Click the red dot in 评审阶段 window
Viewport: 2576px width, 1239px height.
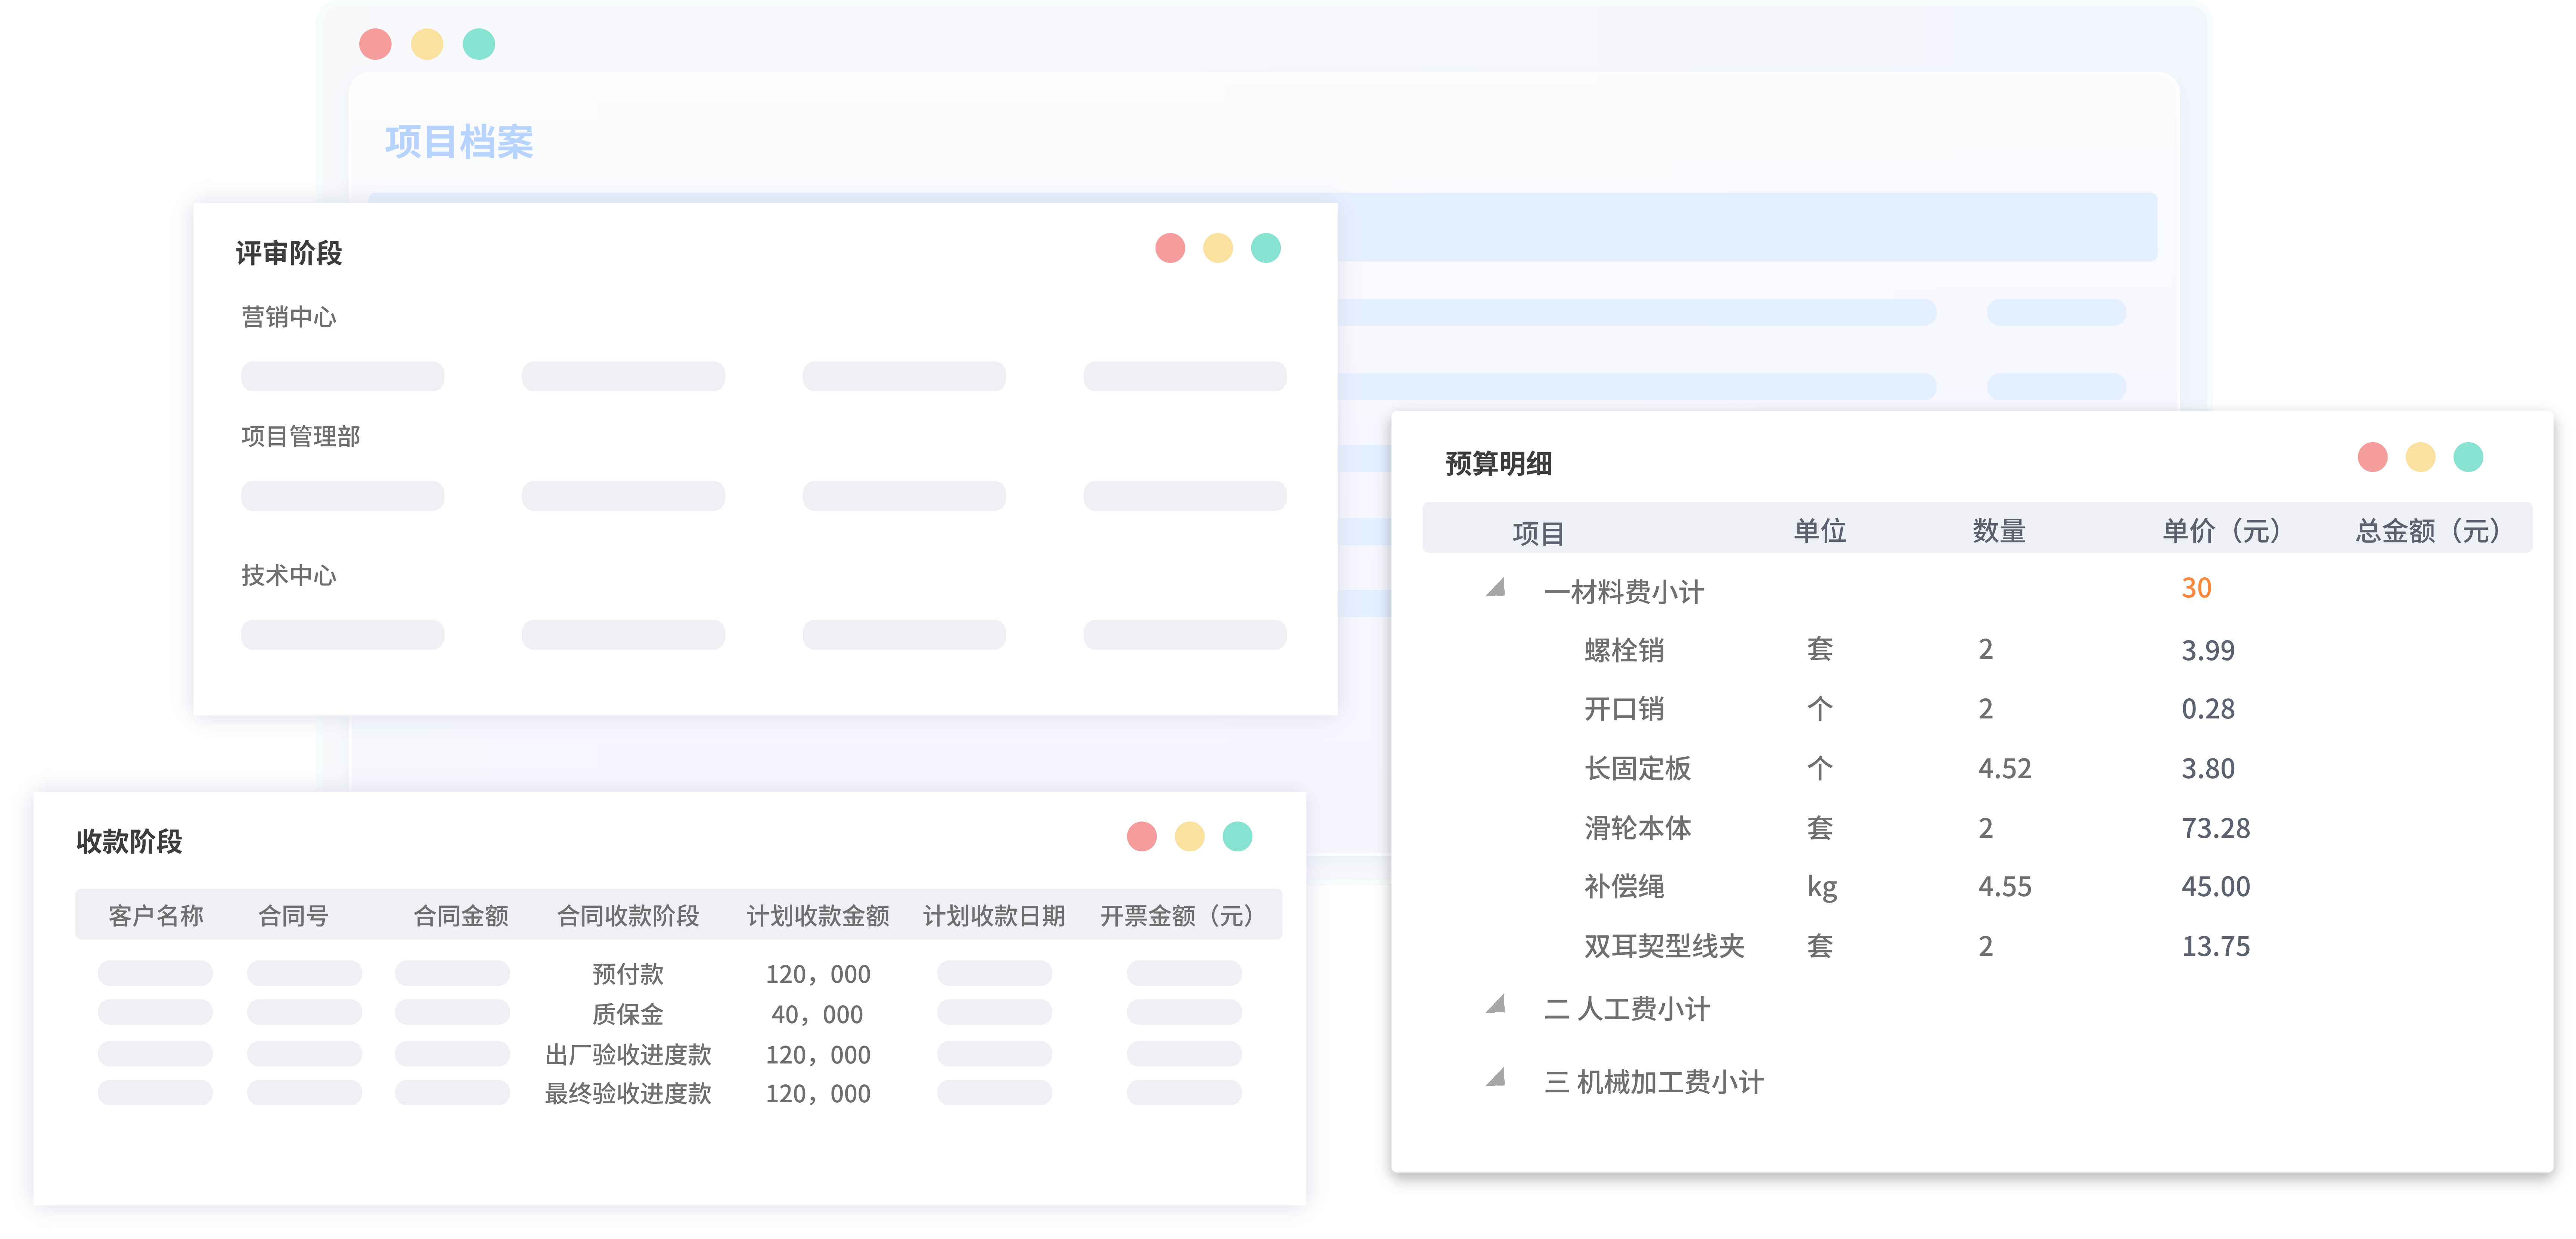click(x=1170, y=248)
